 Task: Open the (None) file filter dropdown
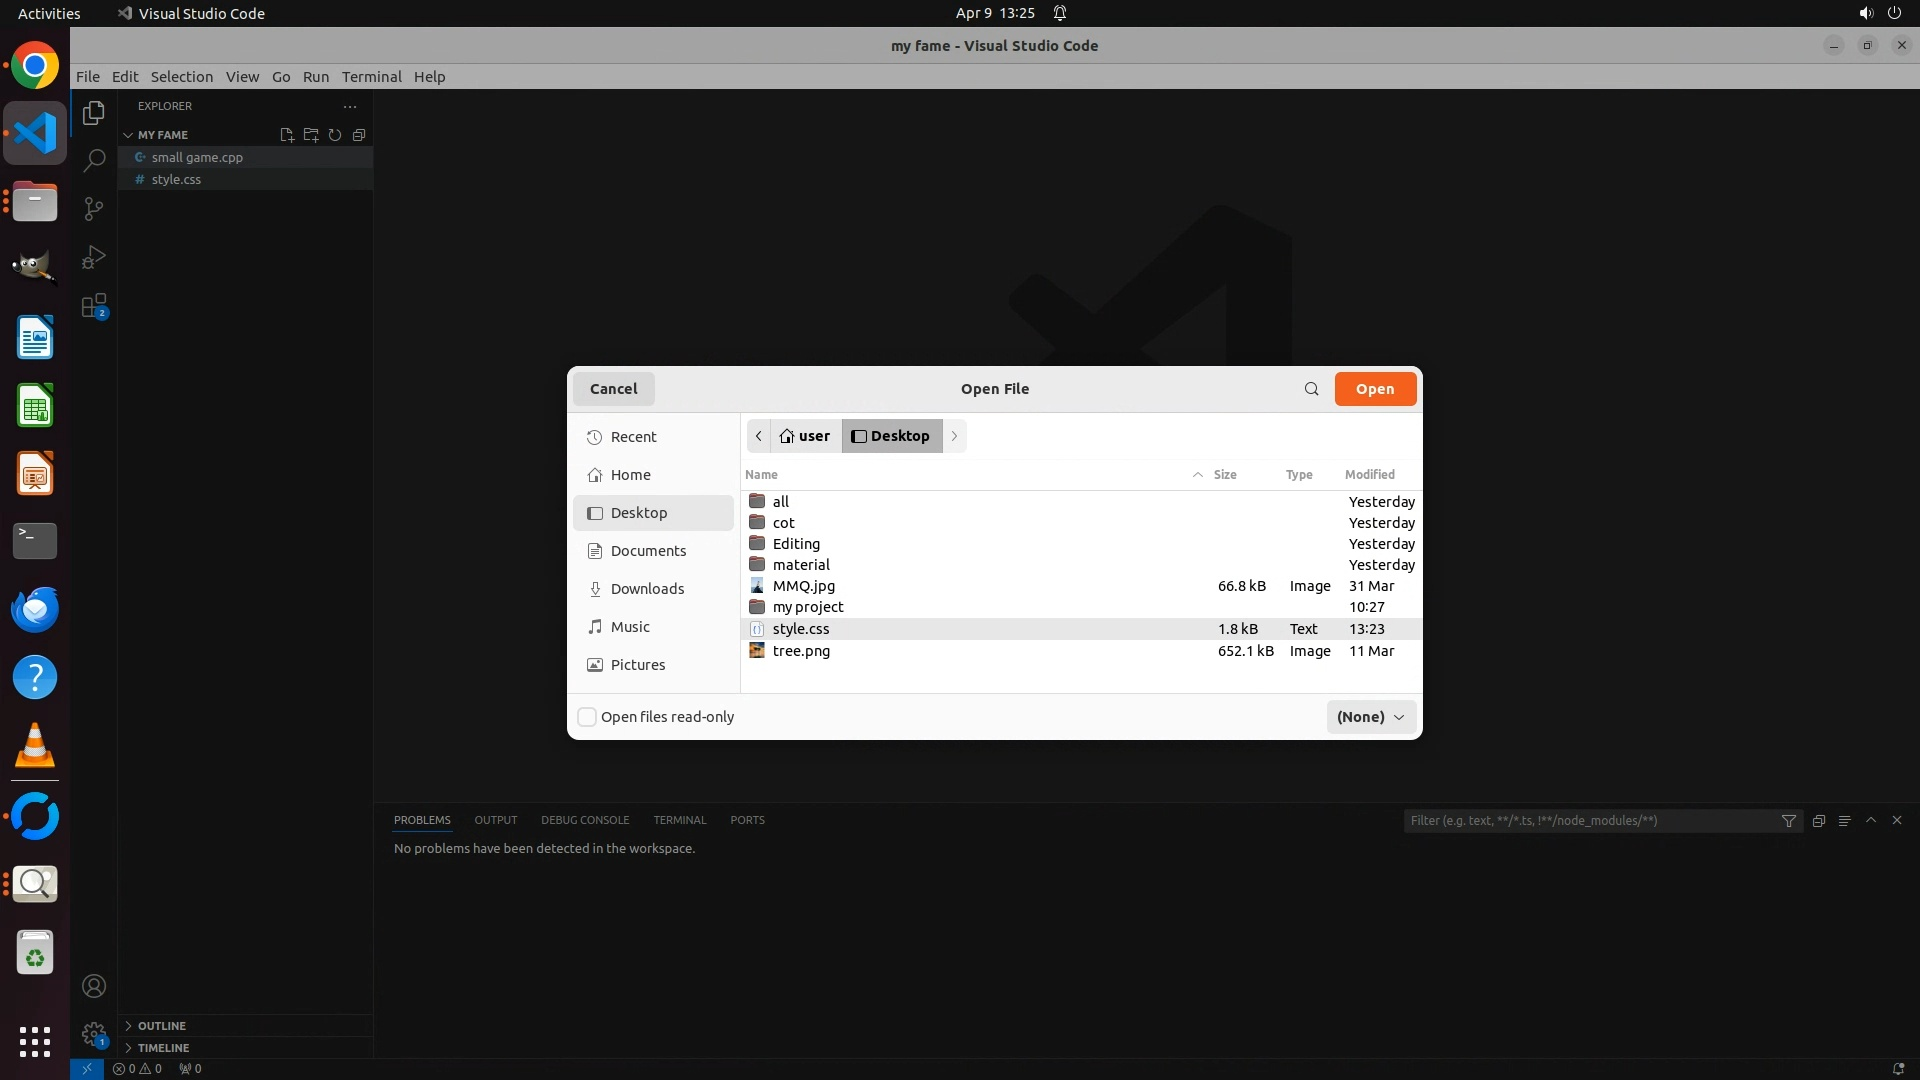pos(1370,717)
